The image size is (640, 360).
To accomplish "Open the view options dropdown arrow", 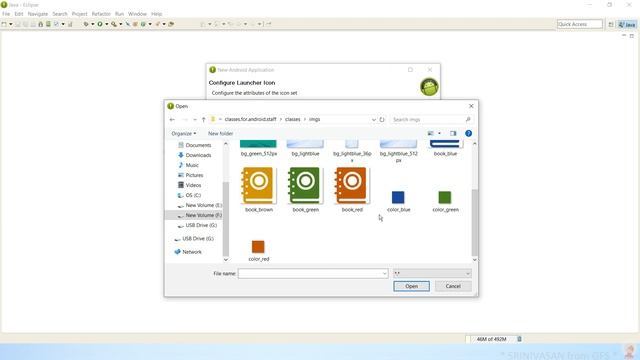I will tap(439, 133).
